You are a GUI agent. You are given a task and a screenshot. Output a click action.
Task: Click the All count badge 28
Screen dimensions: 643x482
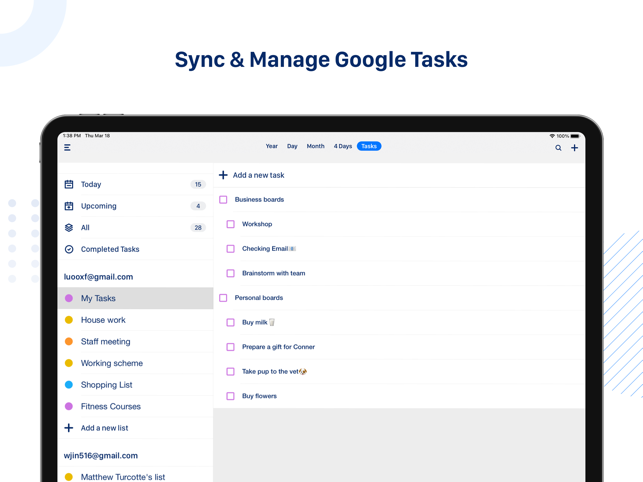[x=198, y=228]
